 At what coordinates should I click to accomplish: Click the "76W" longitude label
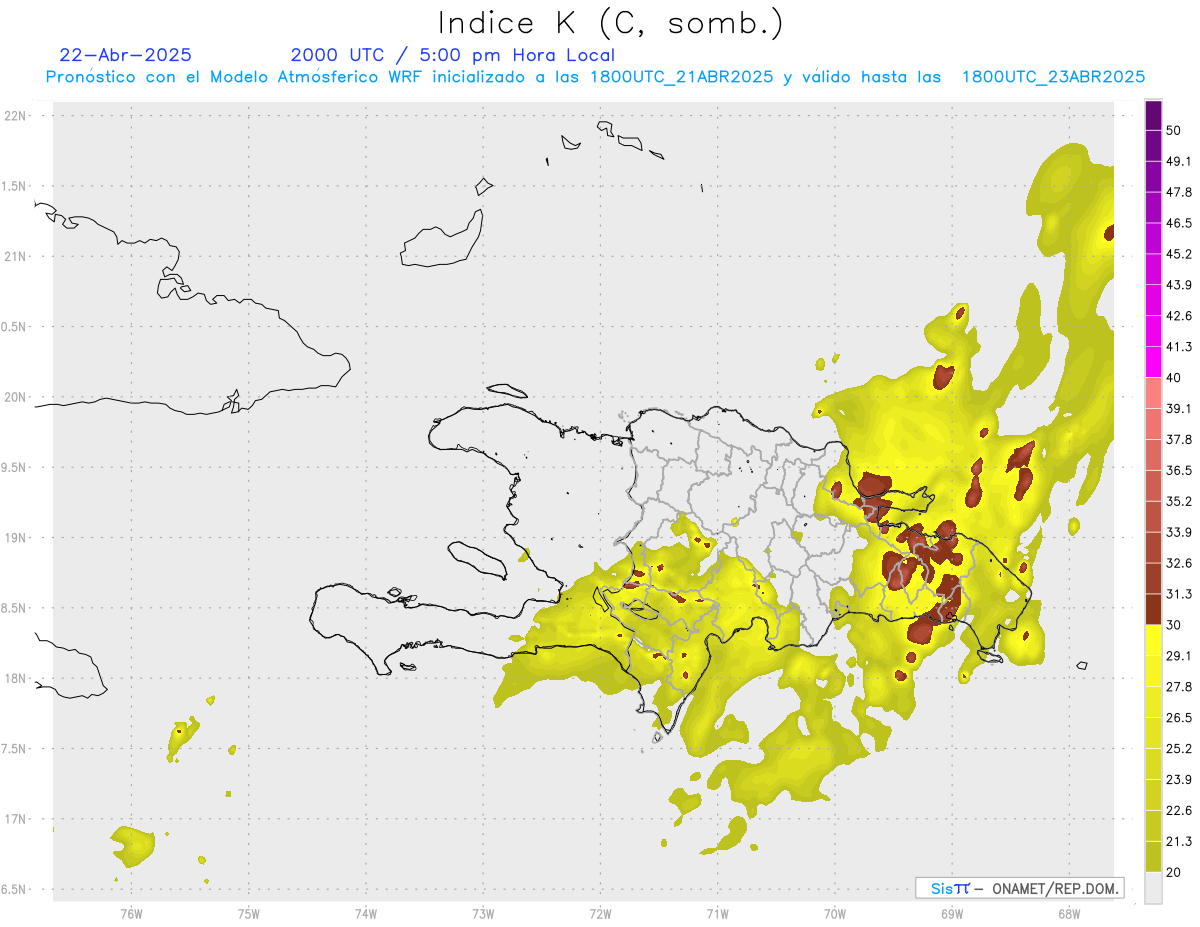click(131, 913)
